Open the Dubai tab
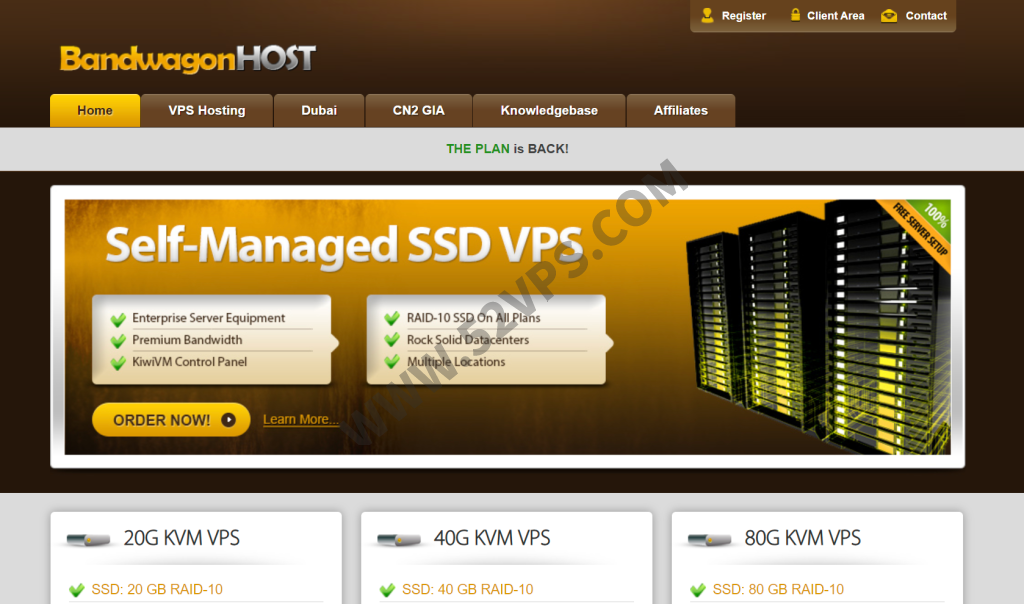 tap(319, 110)
